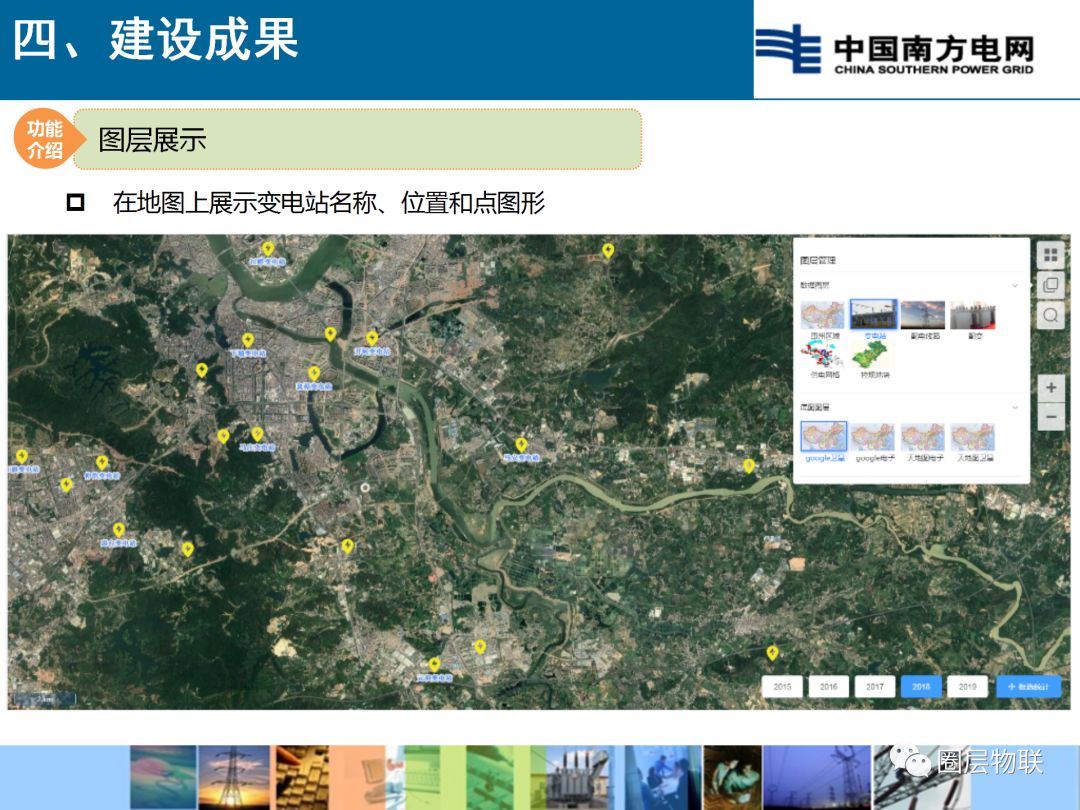The height and width of the screenshot is (810, 1080).
Task: Choose the Tianditu electronic basemap thumbnail
Action: click(923, 437)
